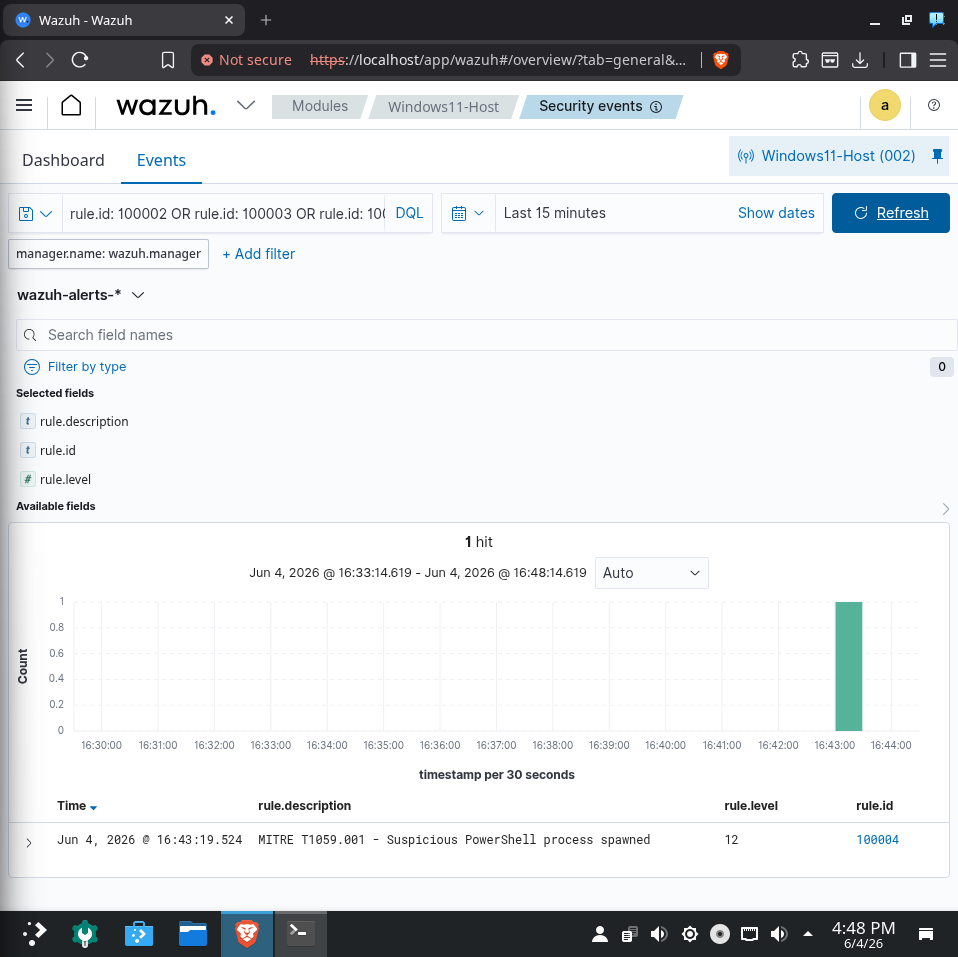Click the rule.level number type icon
Image resolution: width=958 pixels, height=957 pixels.
click(27, 479)
